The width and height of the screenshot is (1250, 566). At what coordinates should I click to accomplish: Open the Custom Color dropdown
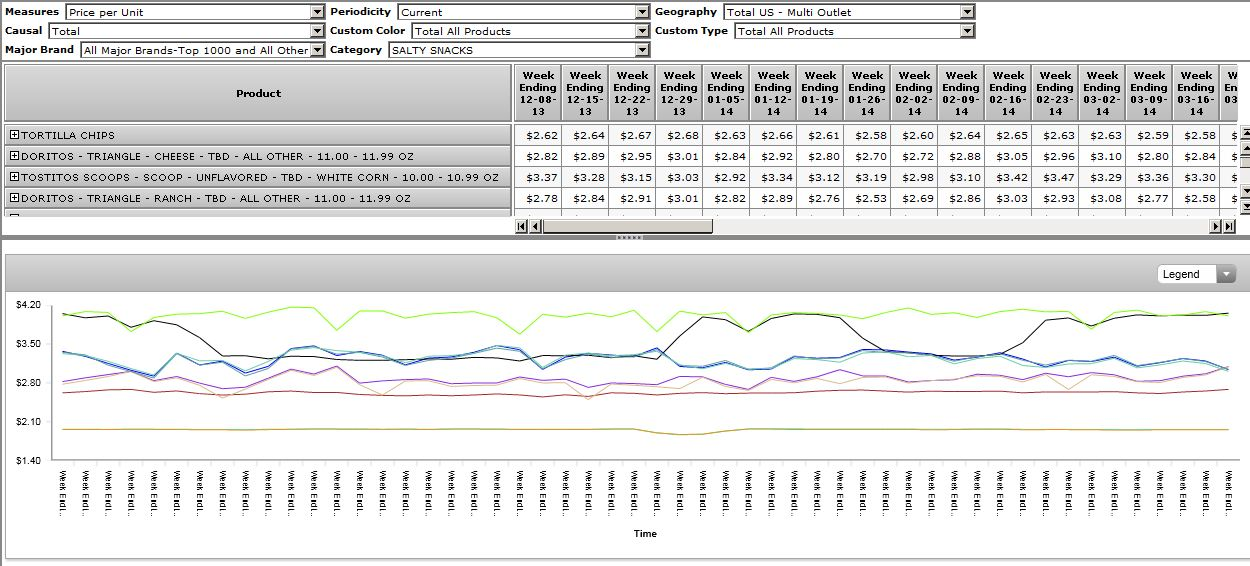(x=642, y=31)
